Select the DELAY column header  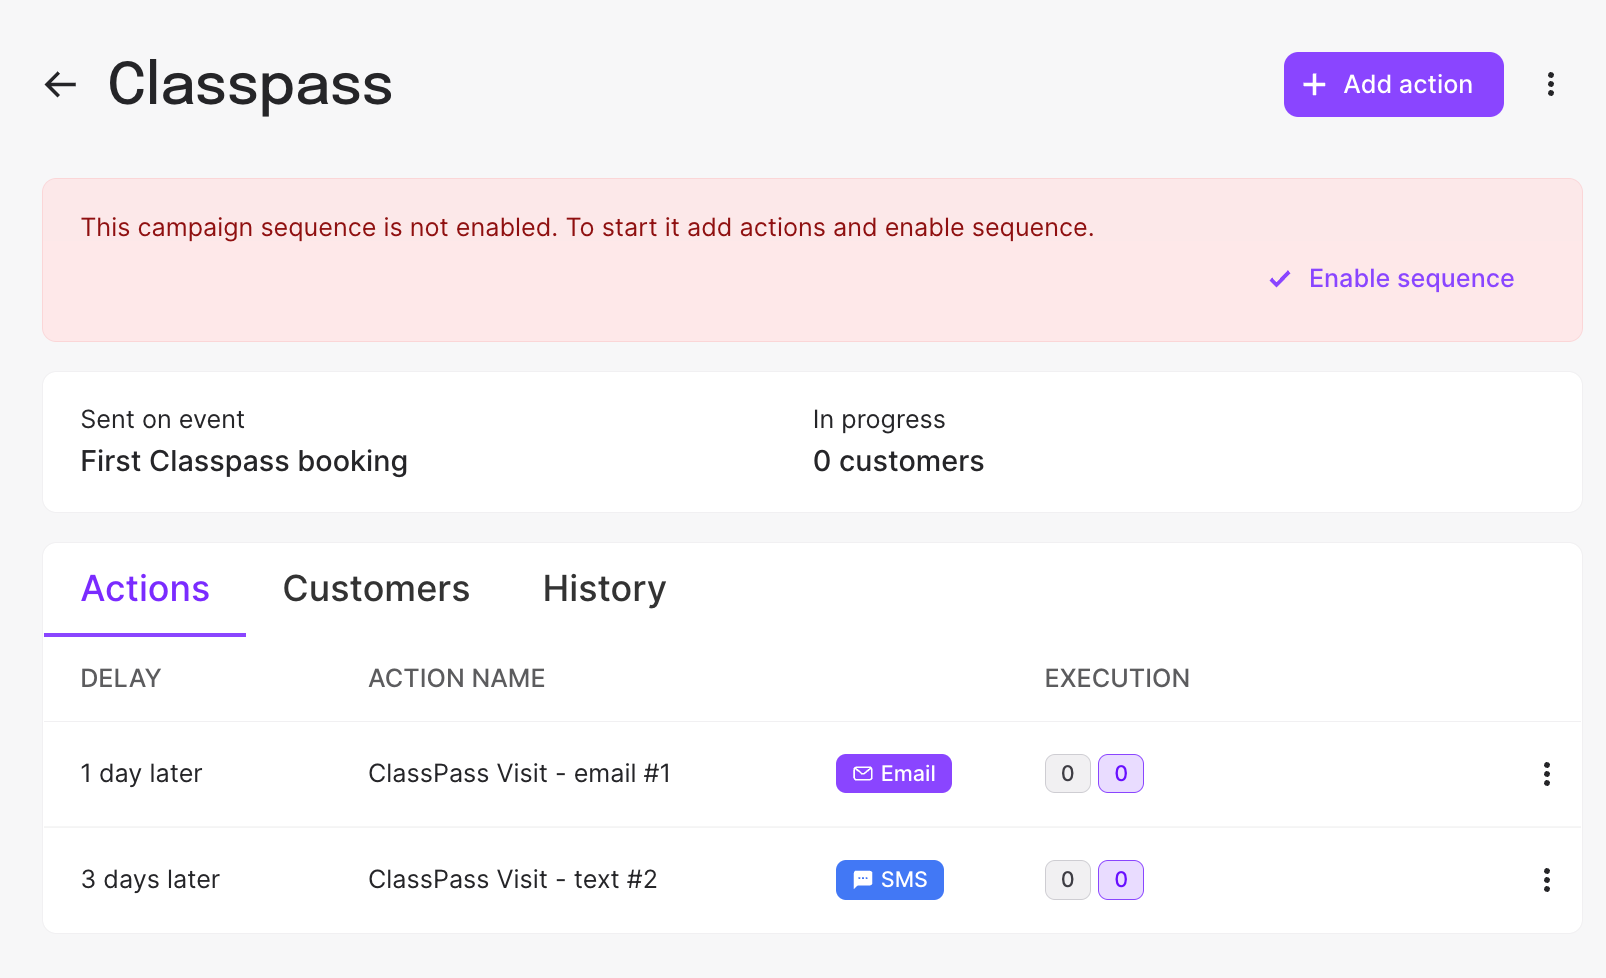coord(120,678)
